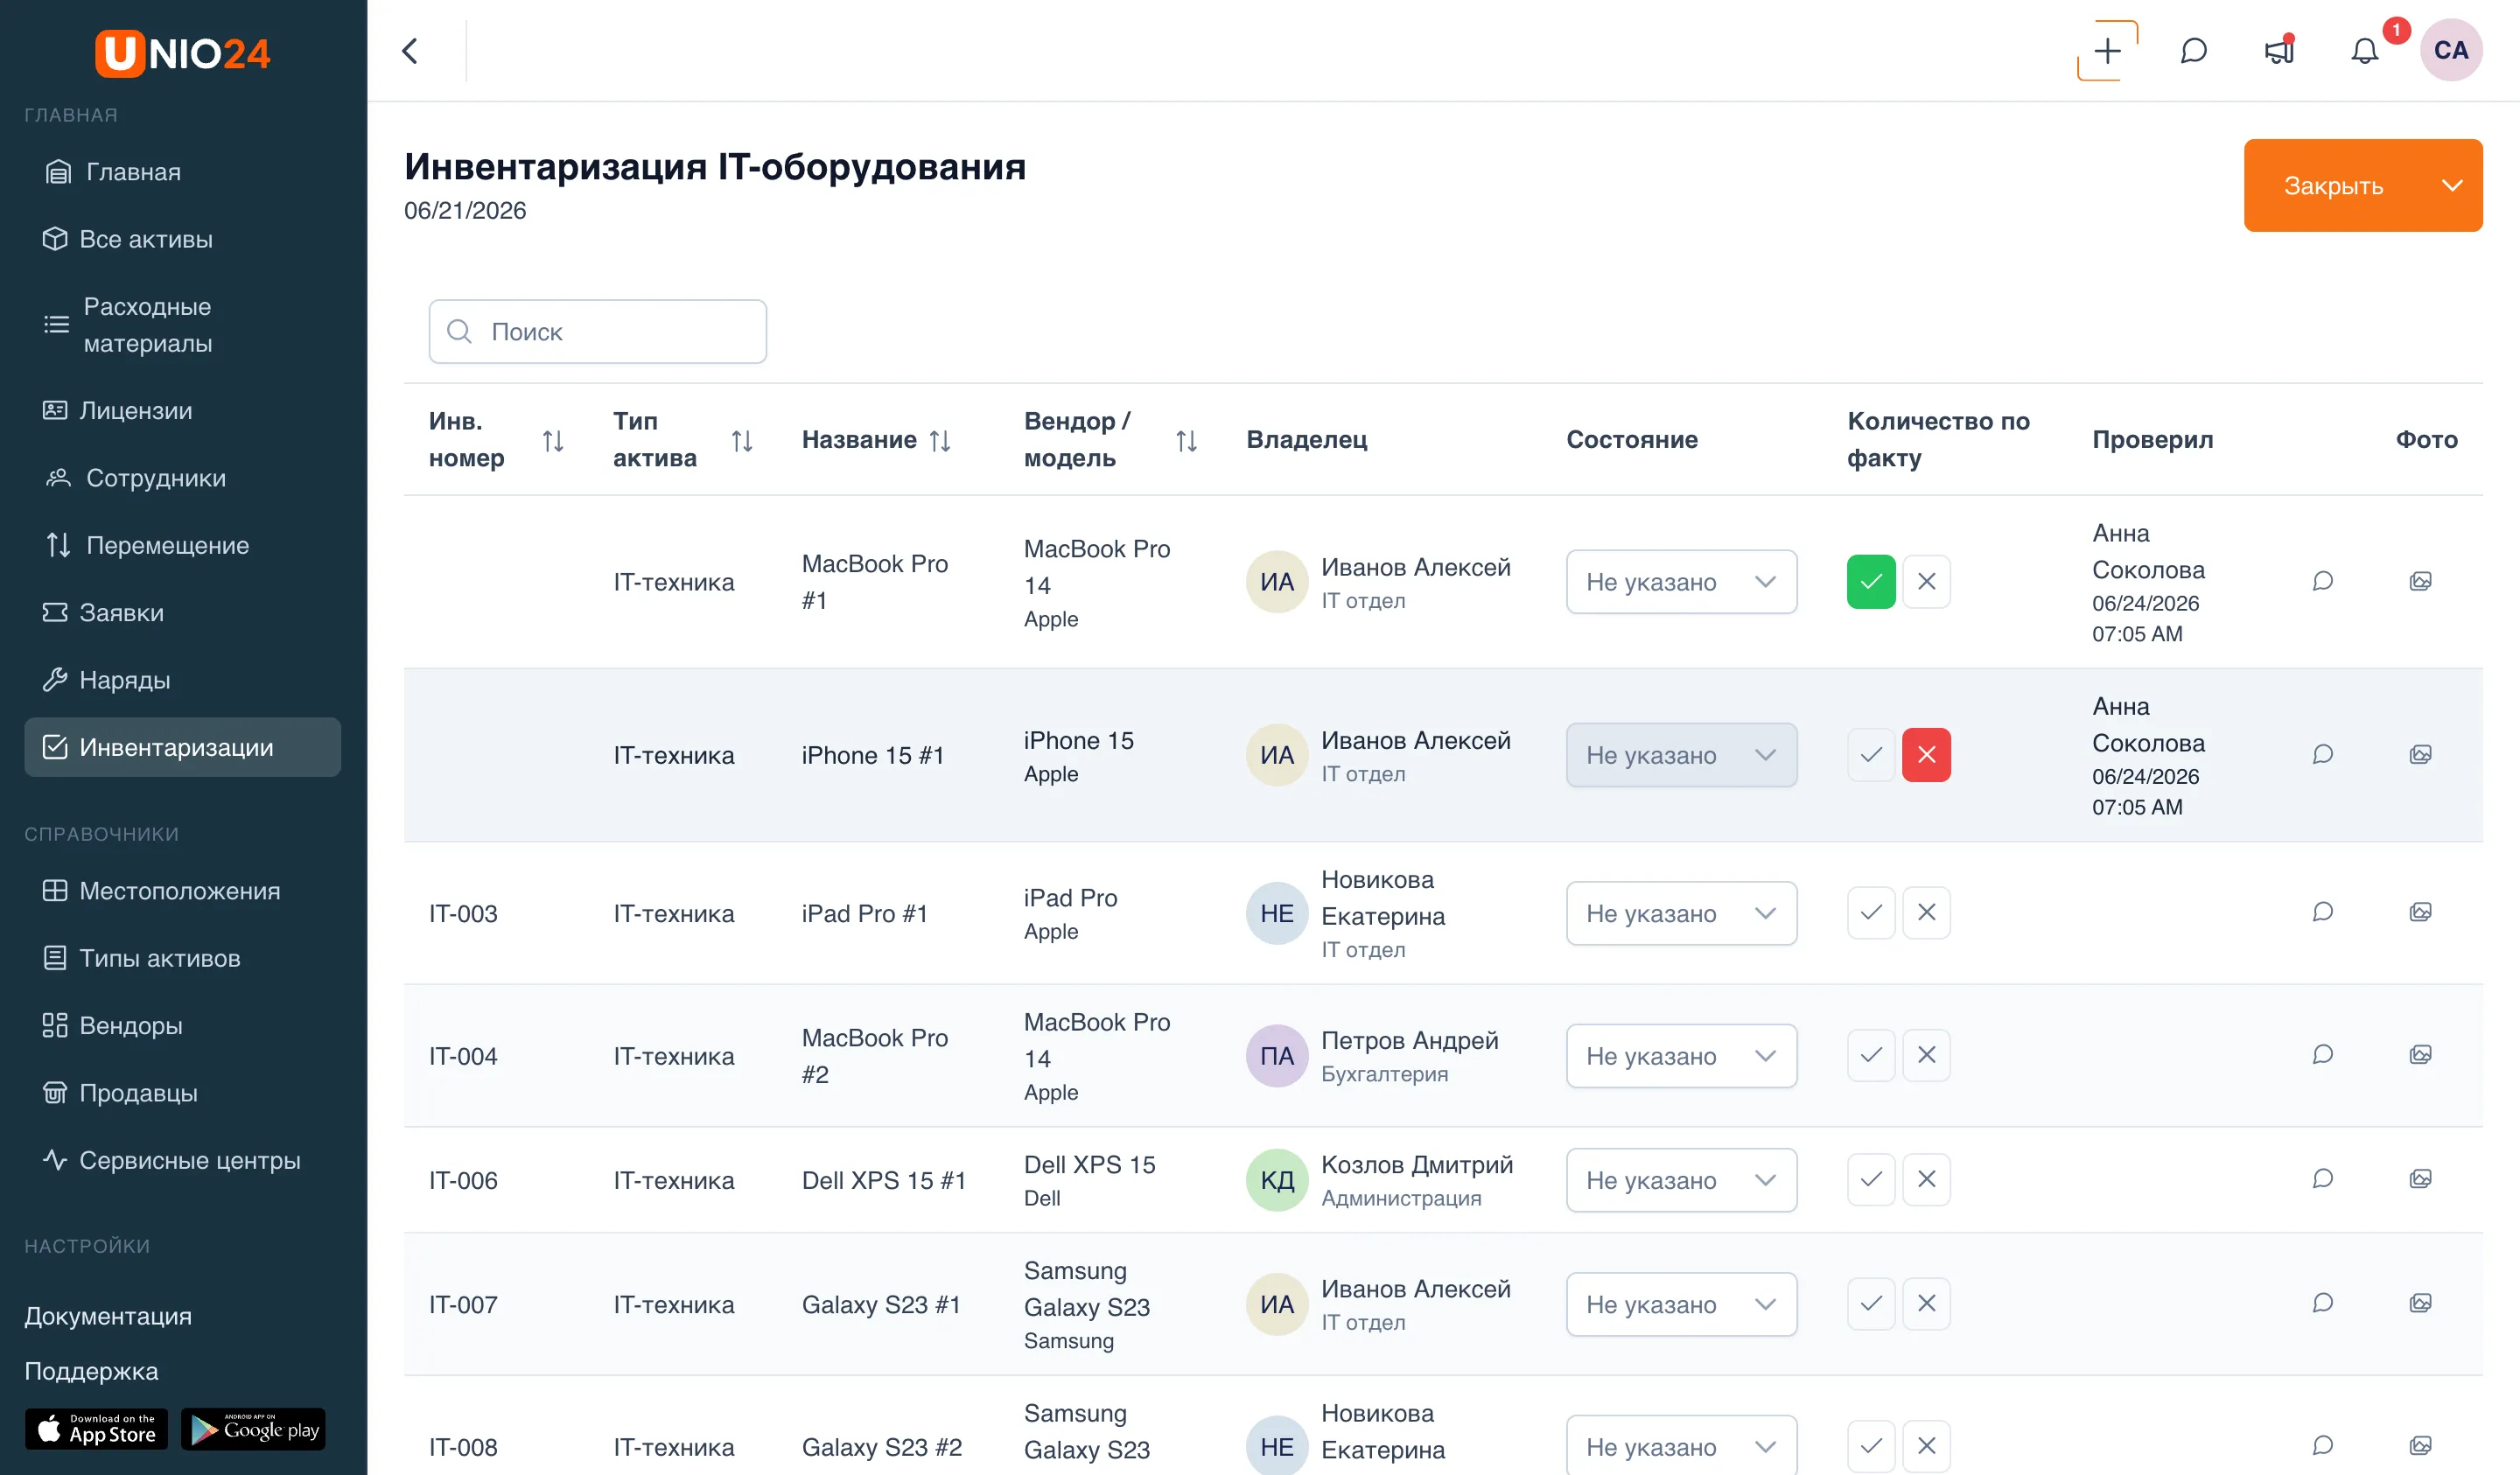Viewport: 2520px width, 1475px height.
Task: Open Перемещение in sidebar
Action: pos(182,545)
